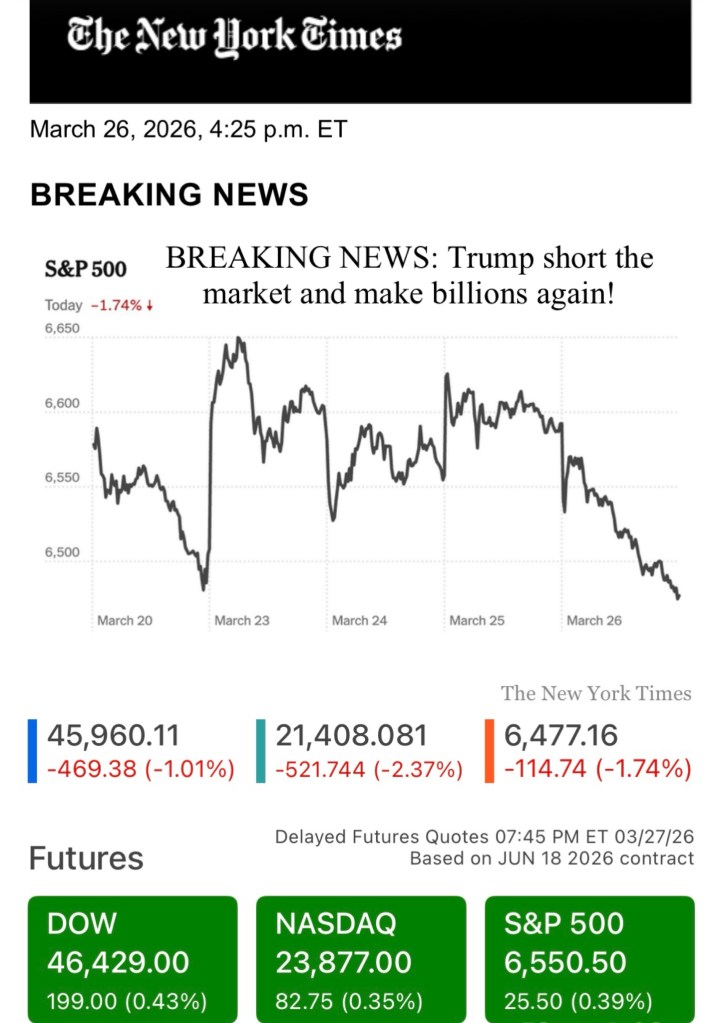Click the teal bar beside 21,408.081

(x=261, y=751)
